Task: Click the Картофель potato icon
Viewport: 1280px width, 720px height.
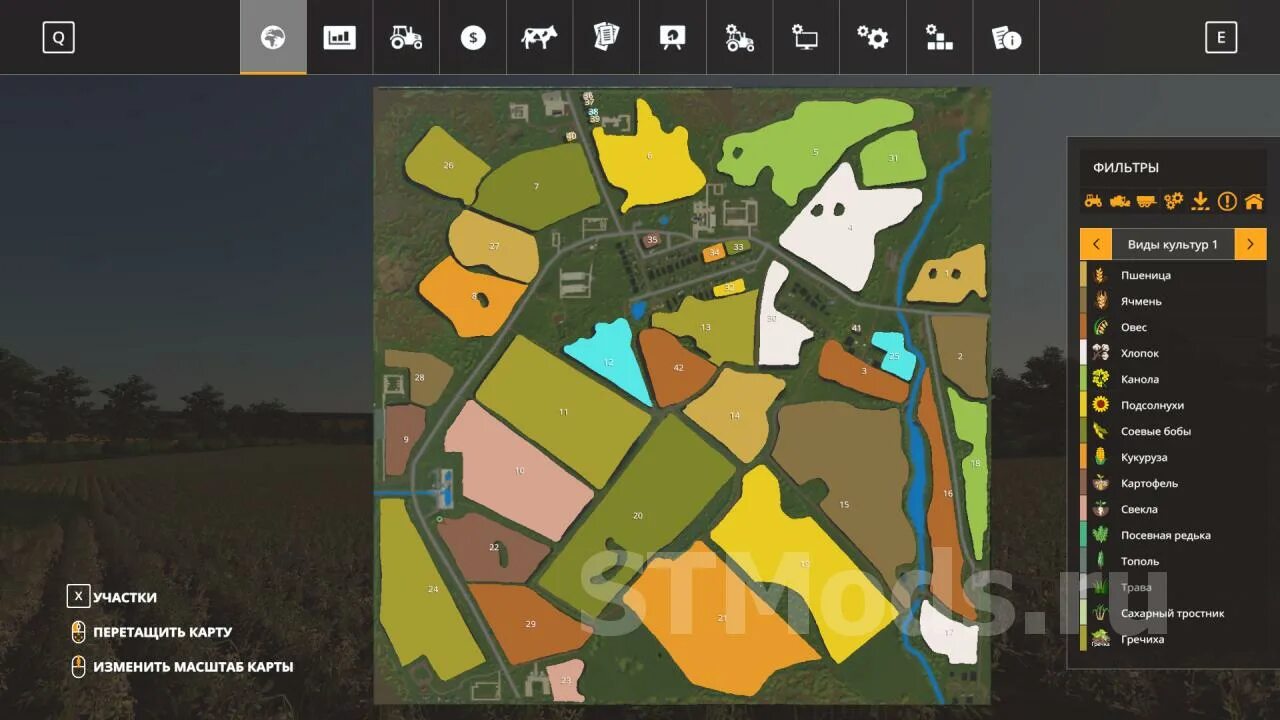Action: 1100,483
